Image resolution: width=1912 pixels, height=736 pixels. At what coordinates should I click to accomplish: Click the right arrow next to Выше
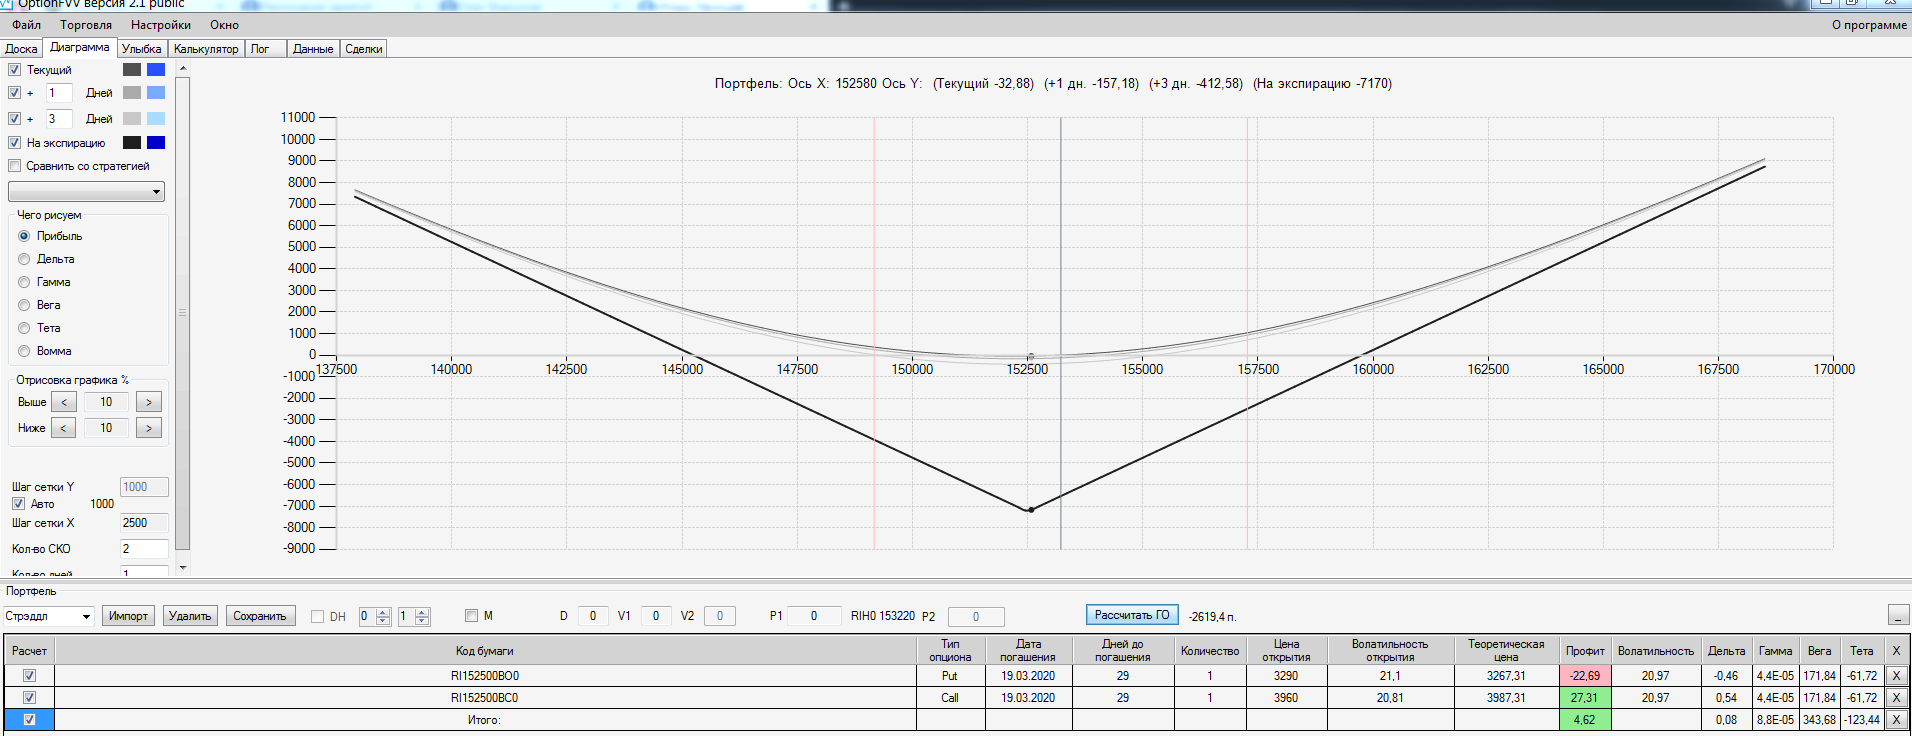pyautogui.click(x=149, y=402)
